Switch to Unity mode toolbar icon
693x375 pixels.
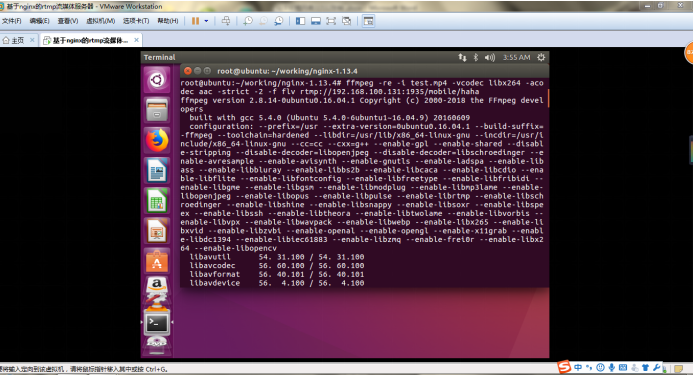pyautogui.click(x=346, y=21)
